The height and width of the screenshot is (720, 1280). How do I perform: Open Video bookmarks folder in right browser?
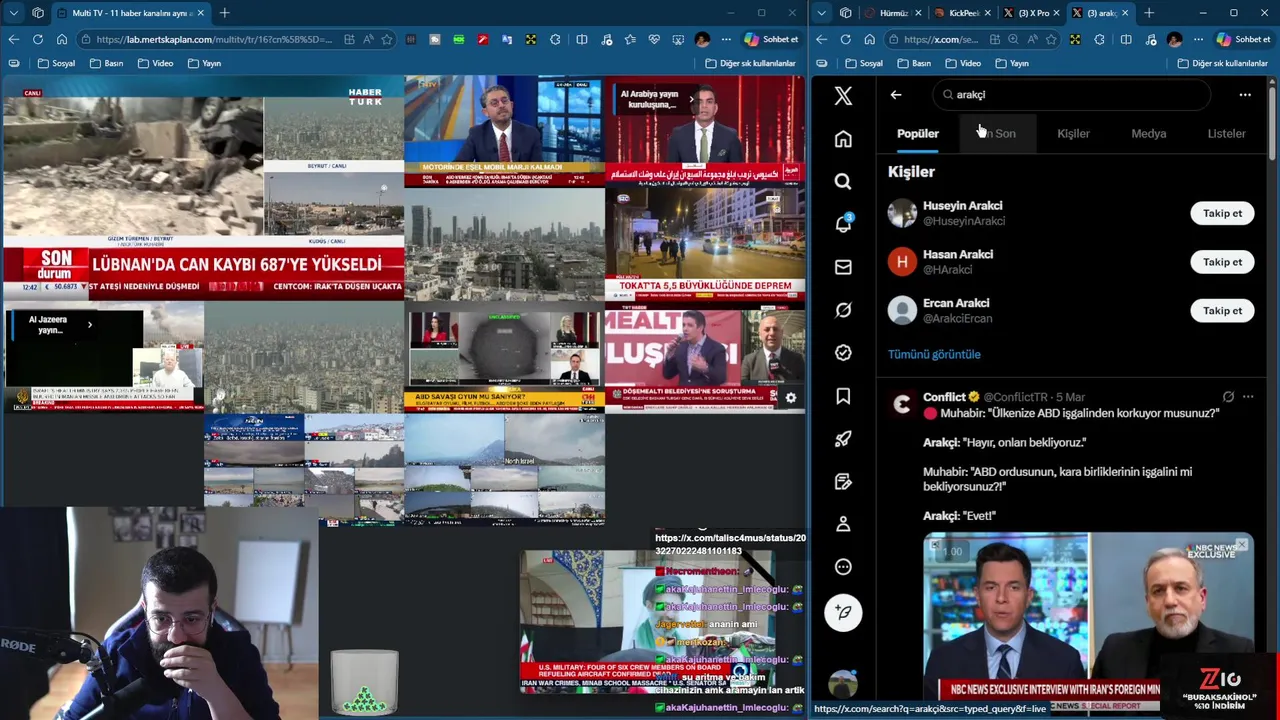coord(963,63)
